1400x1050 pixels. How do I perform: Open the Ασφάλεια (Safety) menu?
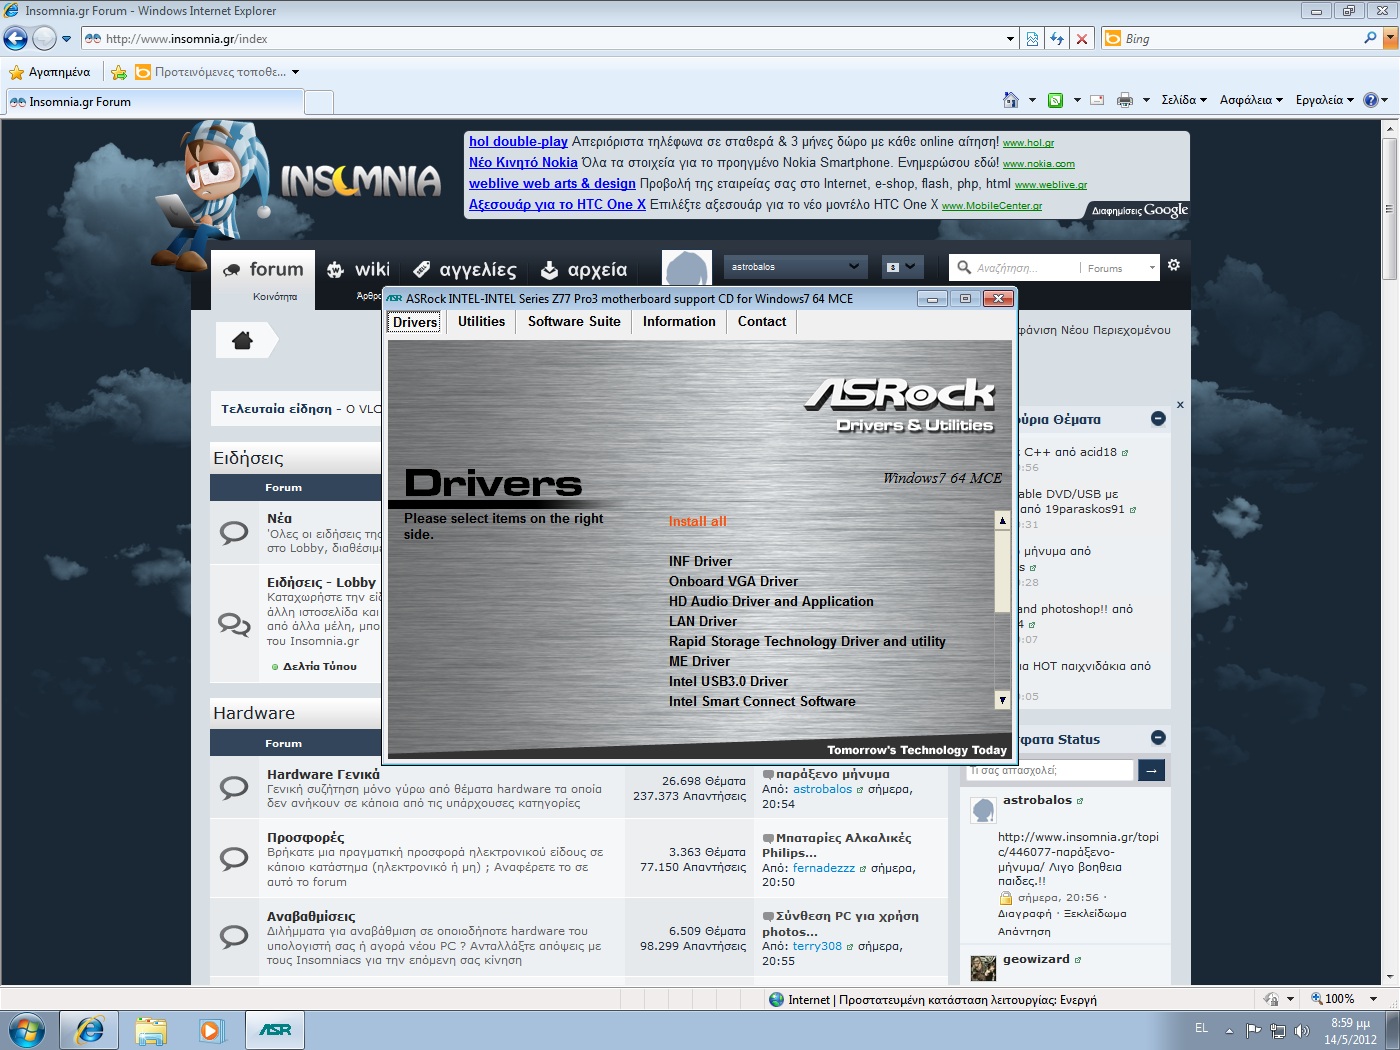click(1251, 100)
